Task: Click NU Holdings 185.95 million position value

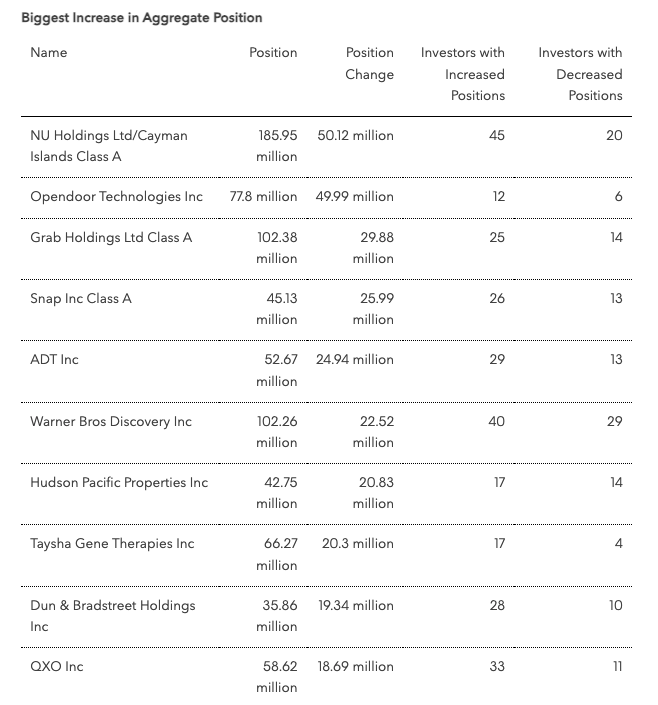Action: pyautogui.click(x=277, y=146)
